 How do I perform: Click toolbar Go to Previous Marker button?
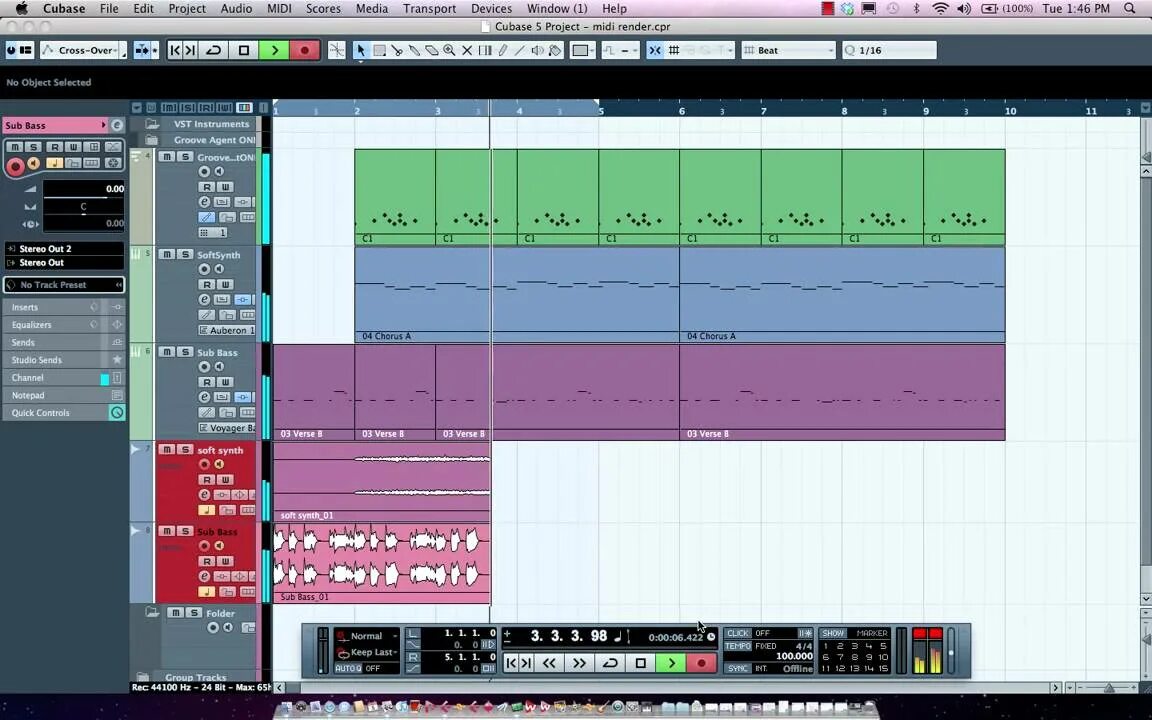pos(175,50)
